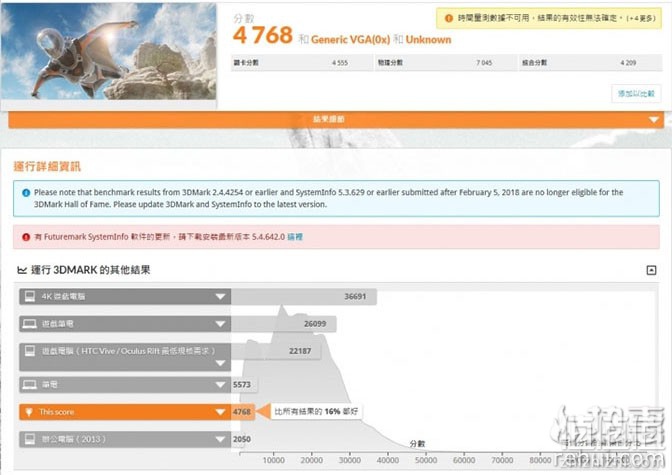Click the trophy icon in This score row
Image resolution: width=672 pixels, height=475 pixels.
(29, 412)
